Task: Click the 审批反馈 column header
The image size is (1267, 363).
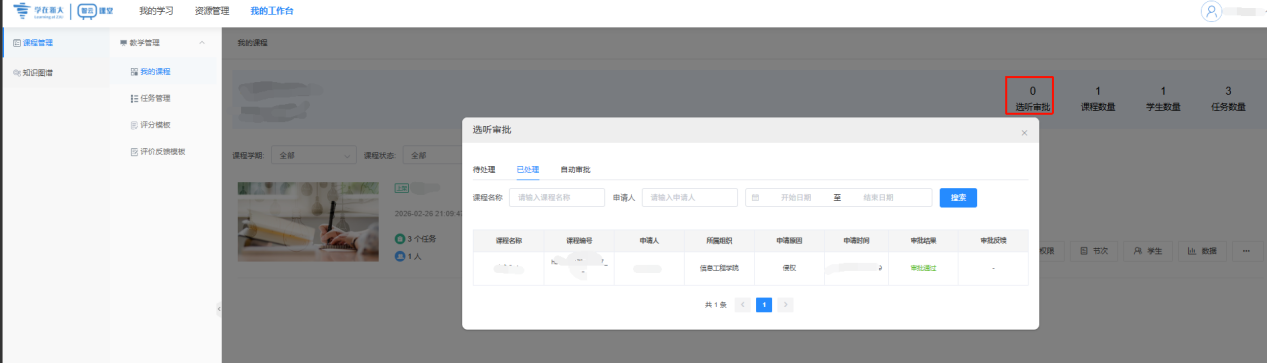Action: [993, 241]
